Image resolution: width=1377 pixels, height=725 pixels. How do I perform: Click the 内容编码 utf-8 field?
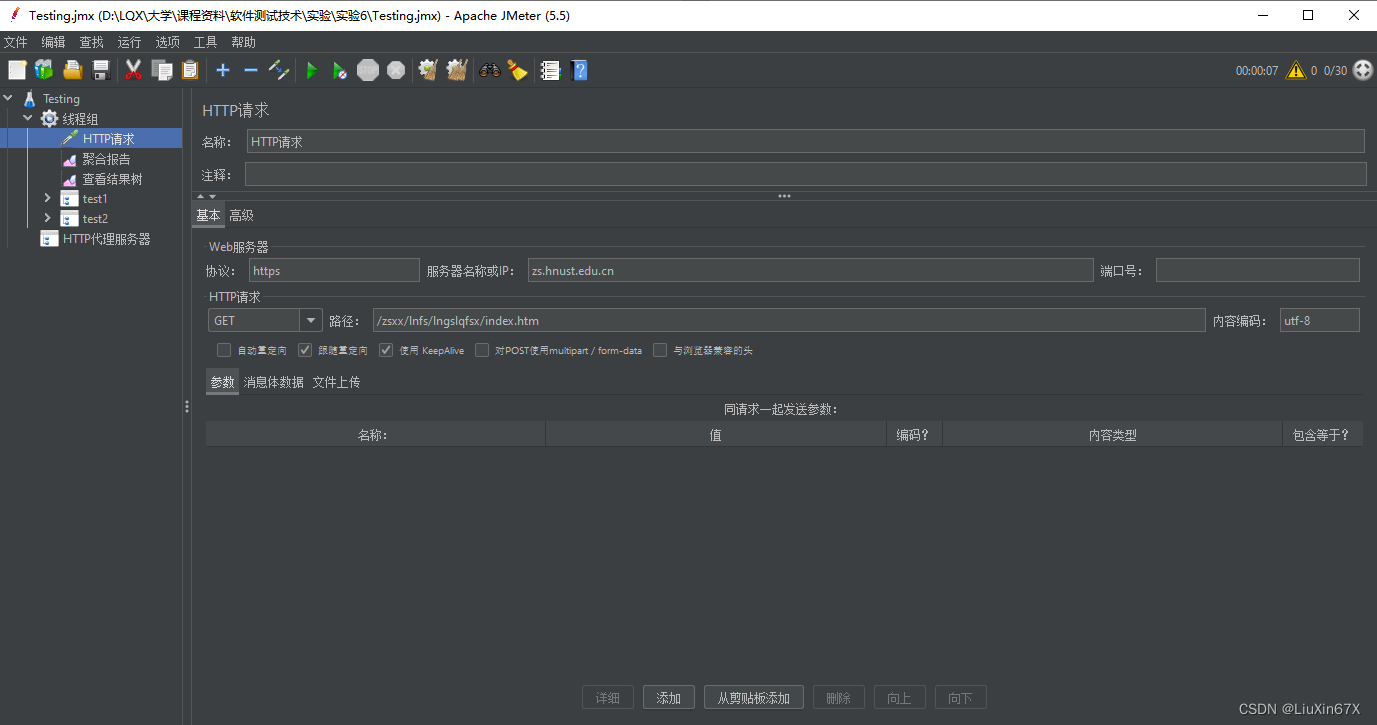[1320, 320]
